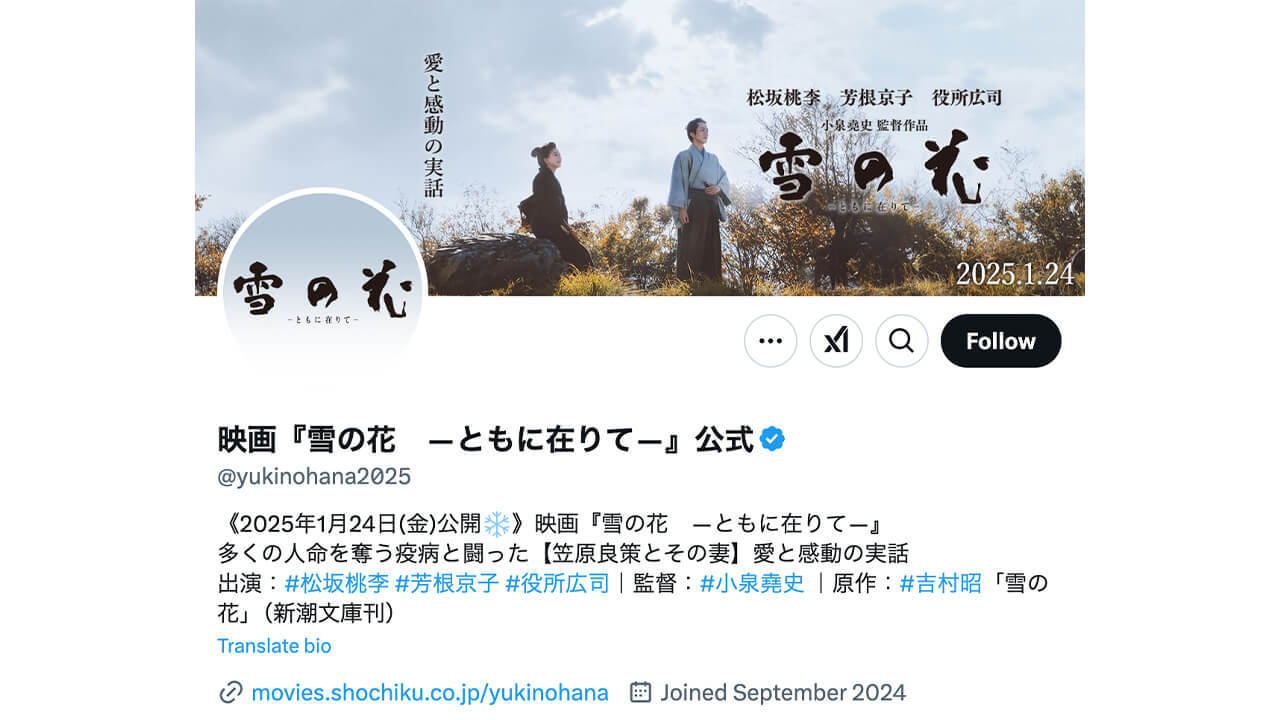Click the #芳根京子 hashtag
1280x720 pixels.
[x=447, y=583]
